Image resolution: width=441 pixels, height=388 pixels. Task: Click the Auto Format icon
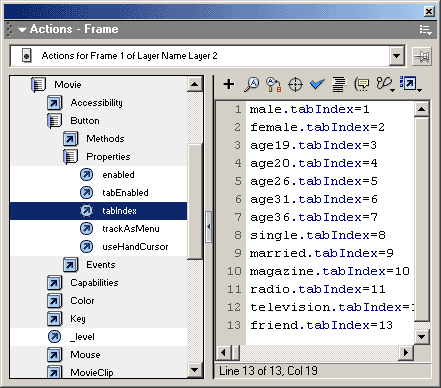coord(339,84)
